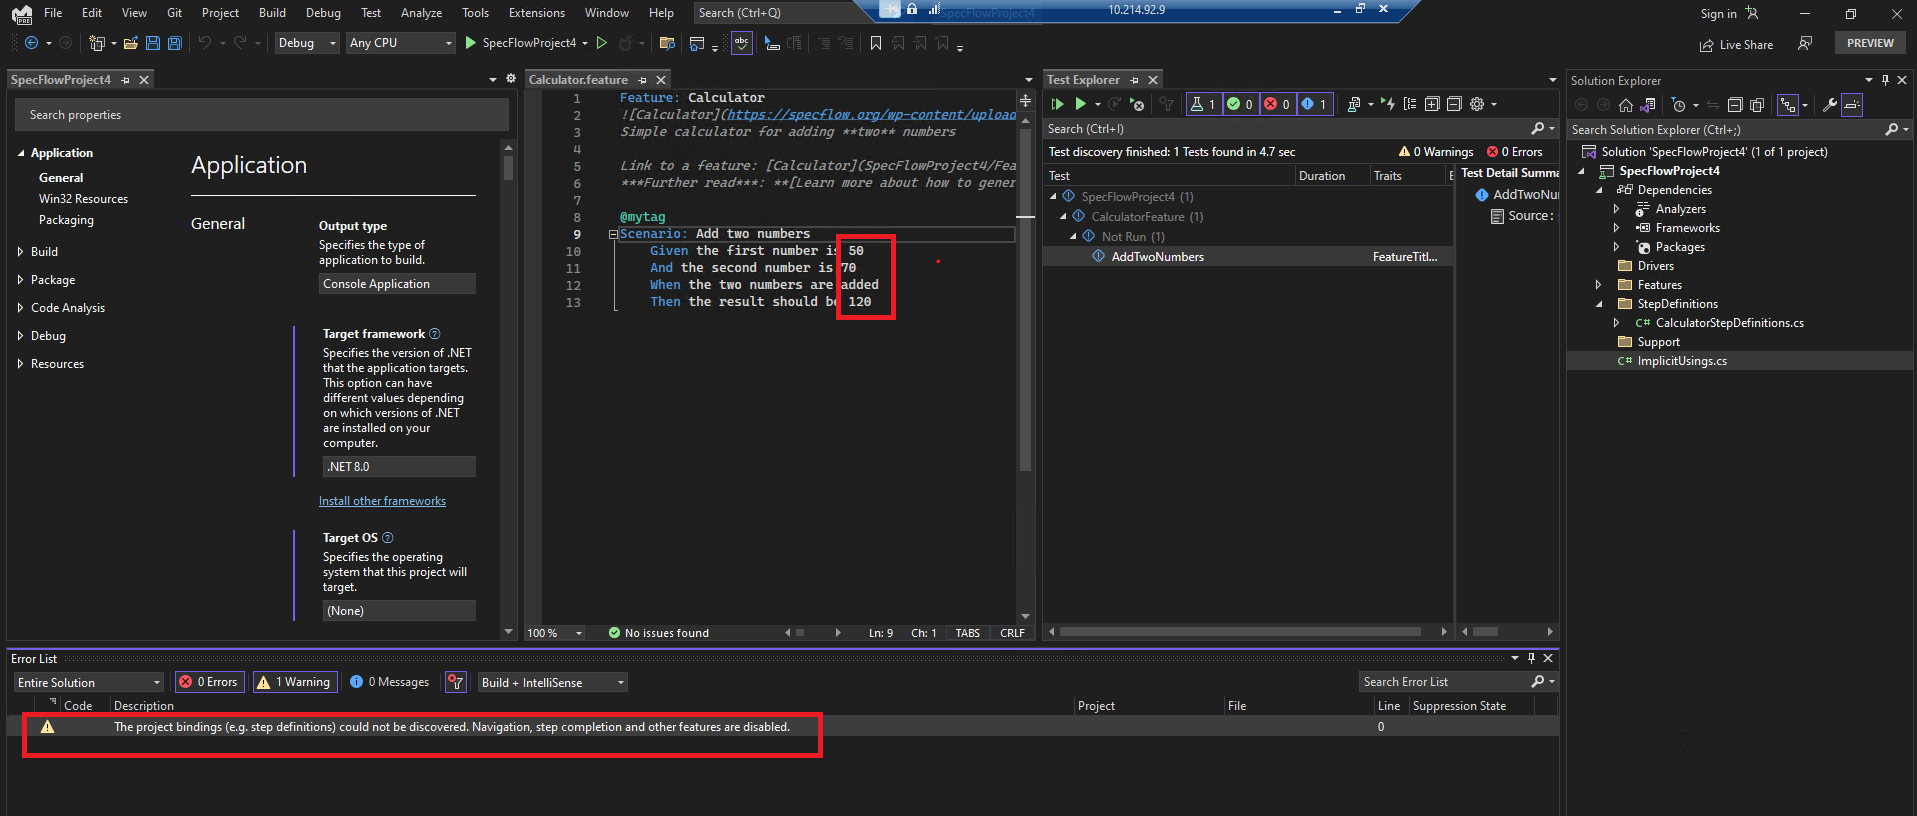This screenshot has height=816, width=1917.
Task: Toggle the 0 Errors filter in Error List
Action: (209, 682)
